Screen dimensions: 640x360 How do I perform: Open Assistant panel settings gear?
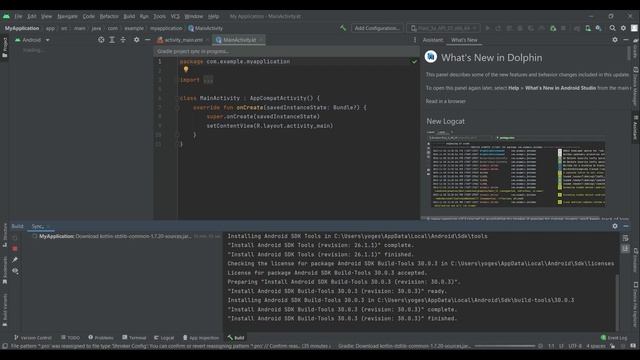[615, 40]
